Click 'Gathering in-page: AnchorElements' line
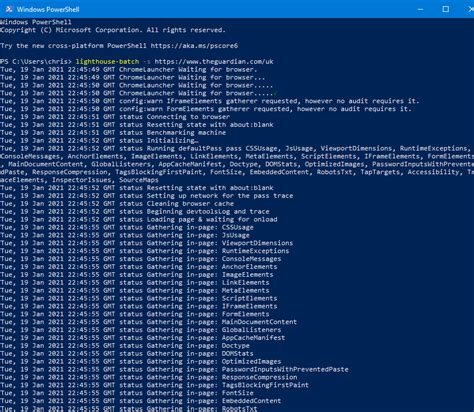The image size is (474, 412). [139, 267]
